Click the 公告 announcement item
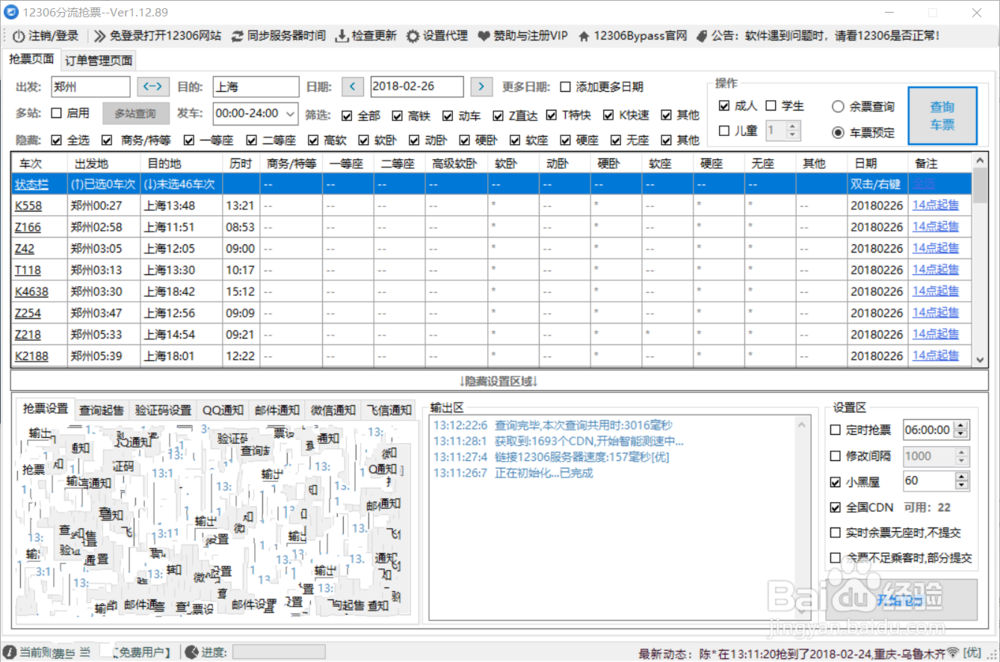Viewport: 1000px width, 662px height. (x=818, y=36)
